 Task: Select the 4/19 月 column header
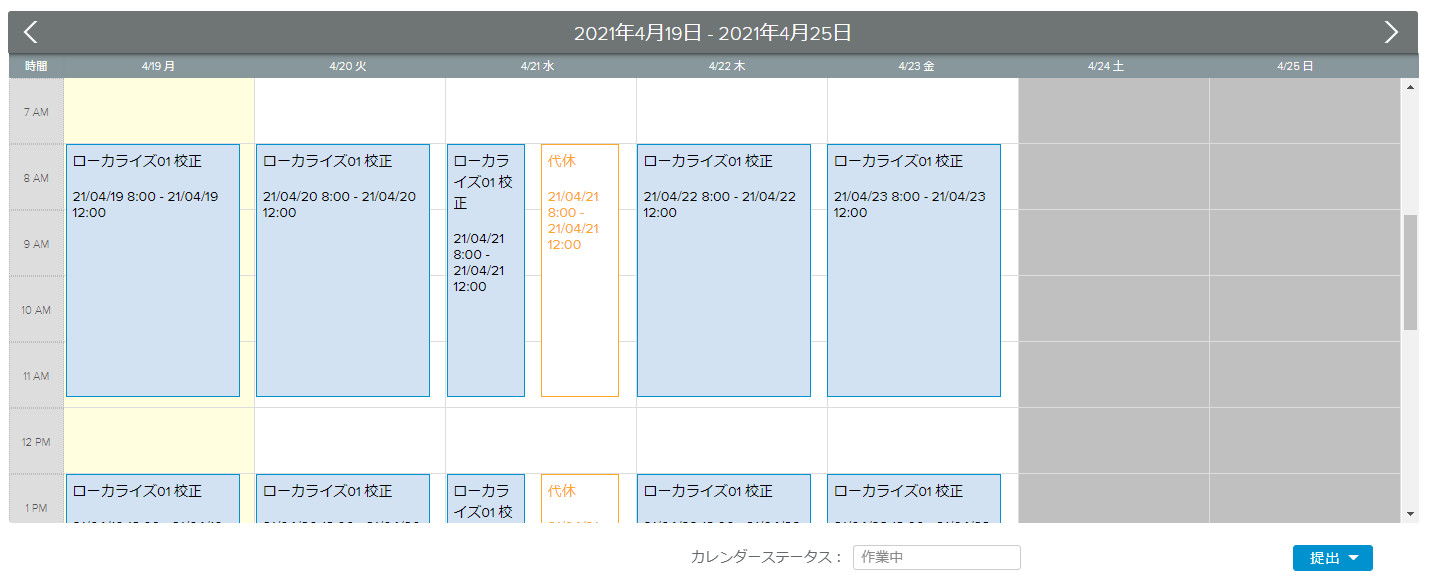tap(158, 66)
